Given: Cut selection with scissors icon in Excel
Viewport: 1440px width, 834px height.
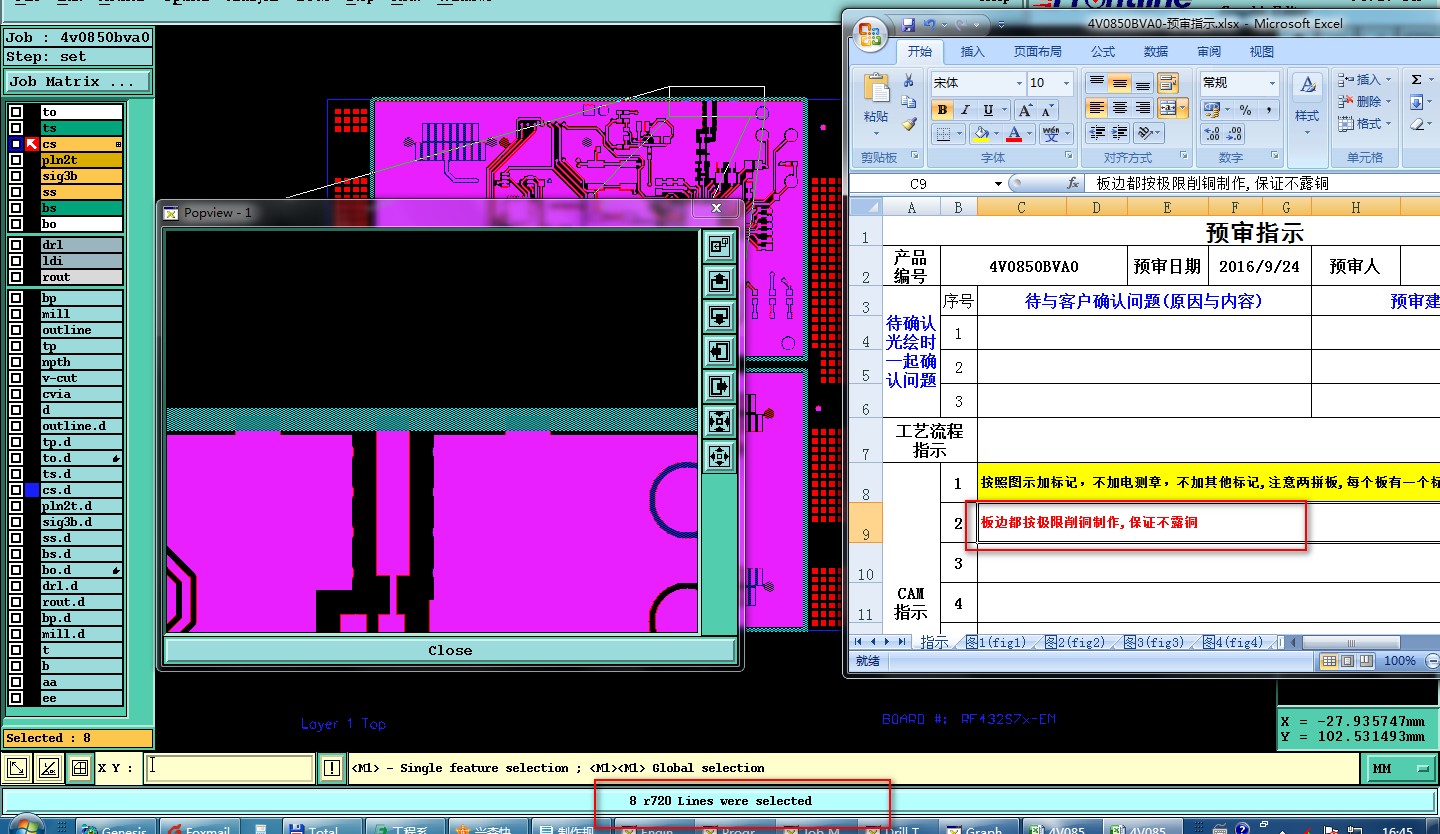Looking at the screenshot, I should click(x=909, y=80).
